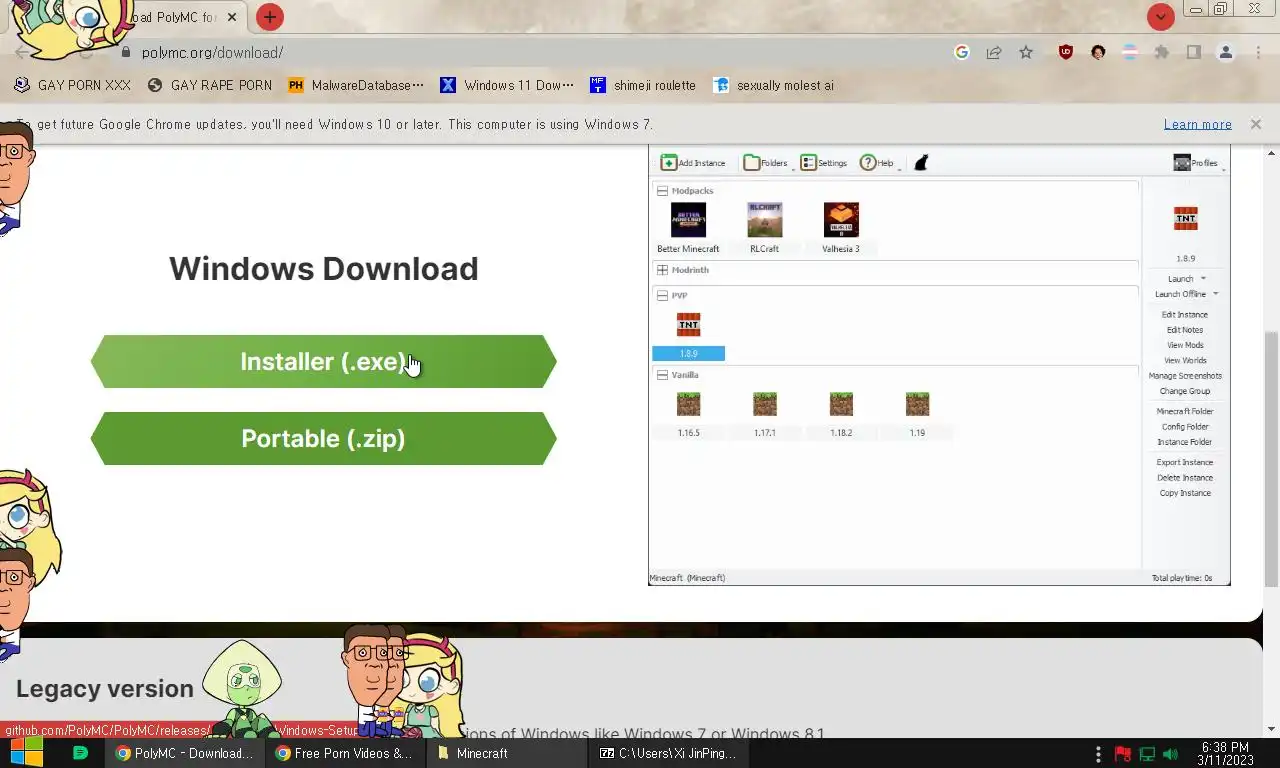Click the scrollbar down arrow
Image resolution: width=1280 pixels, height=768 pixels.
[1271, 729]
